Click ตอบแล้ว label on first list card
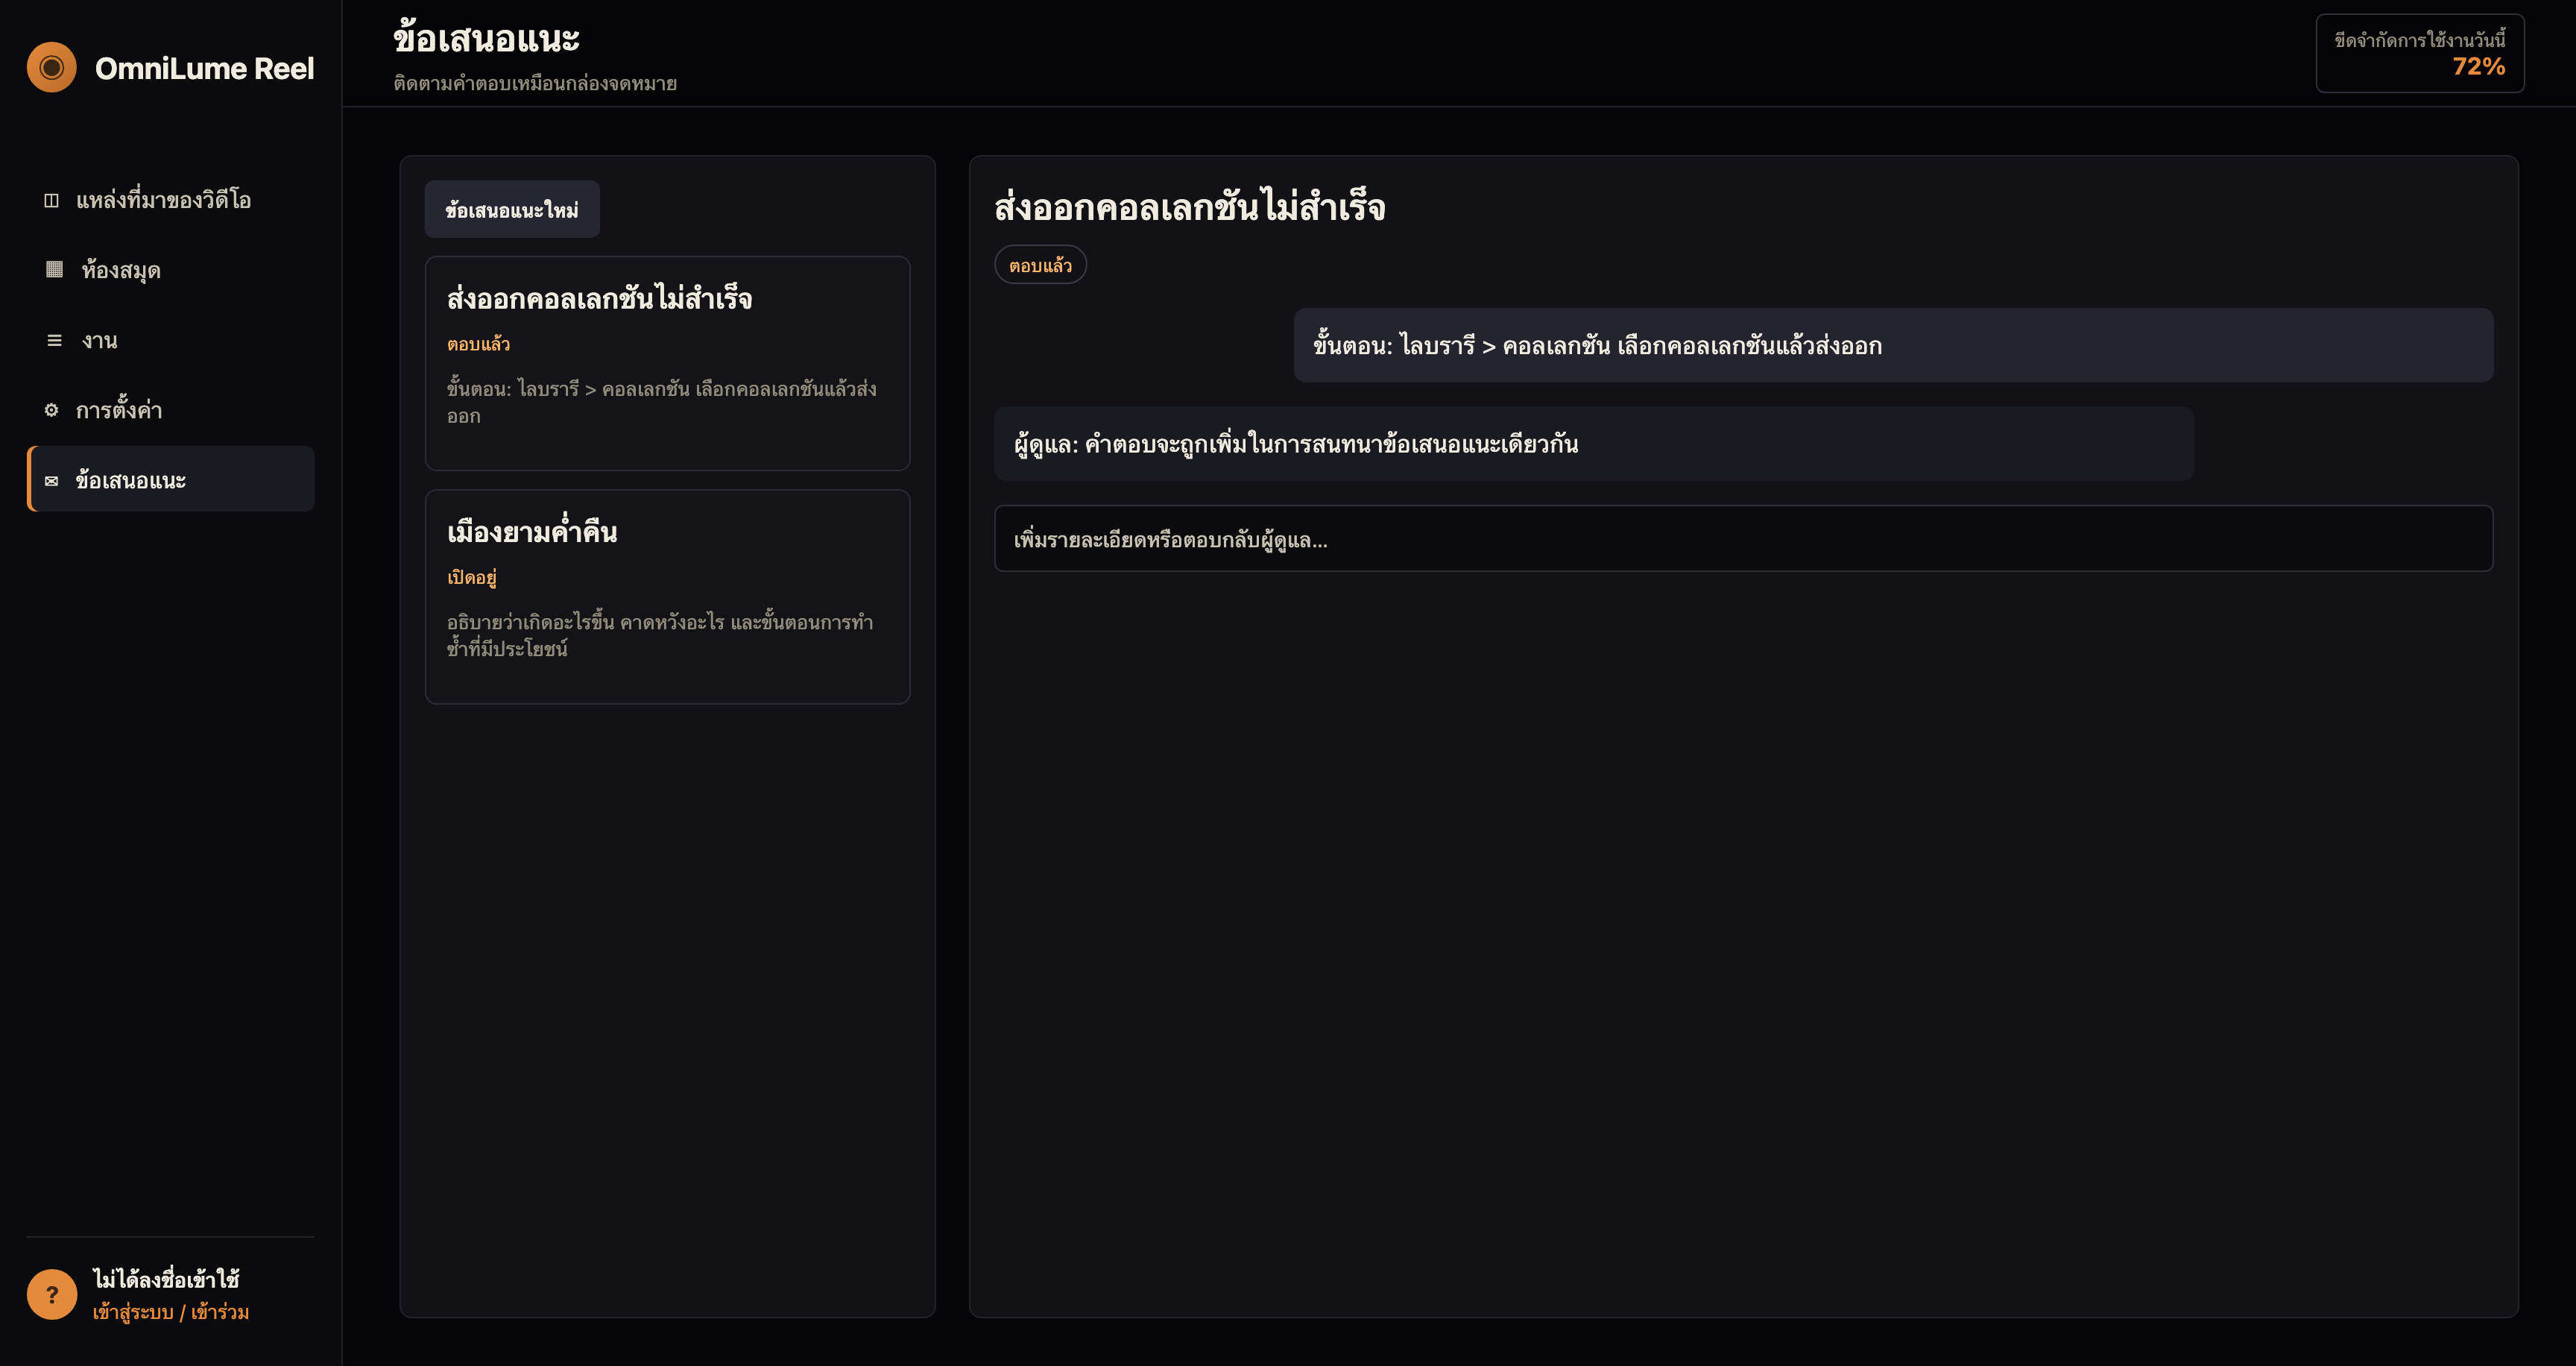The height and width of the screenshot is (1366, 2576). coord(478,344)
